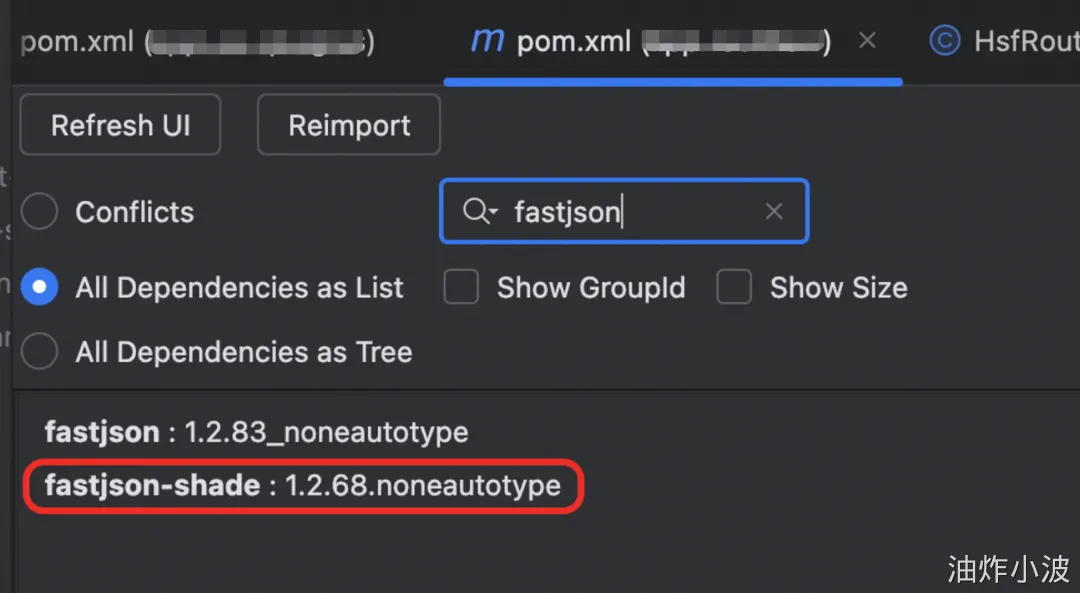Choose All Dependencies as Tree radio

(x=40, y=352)
